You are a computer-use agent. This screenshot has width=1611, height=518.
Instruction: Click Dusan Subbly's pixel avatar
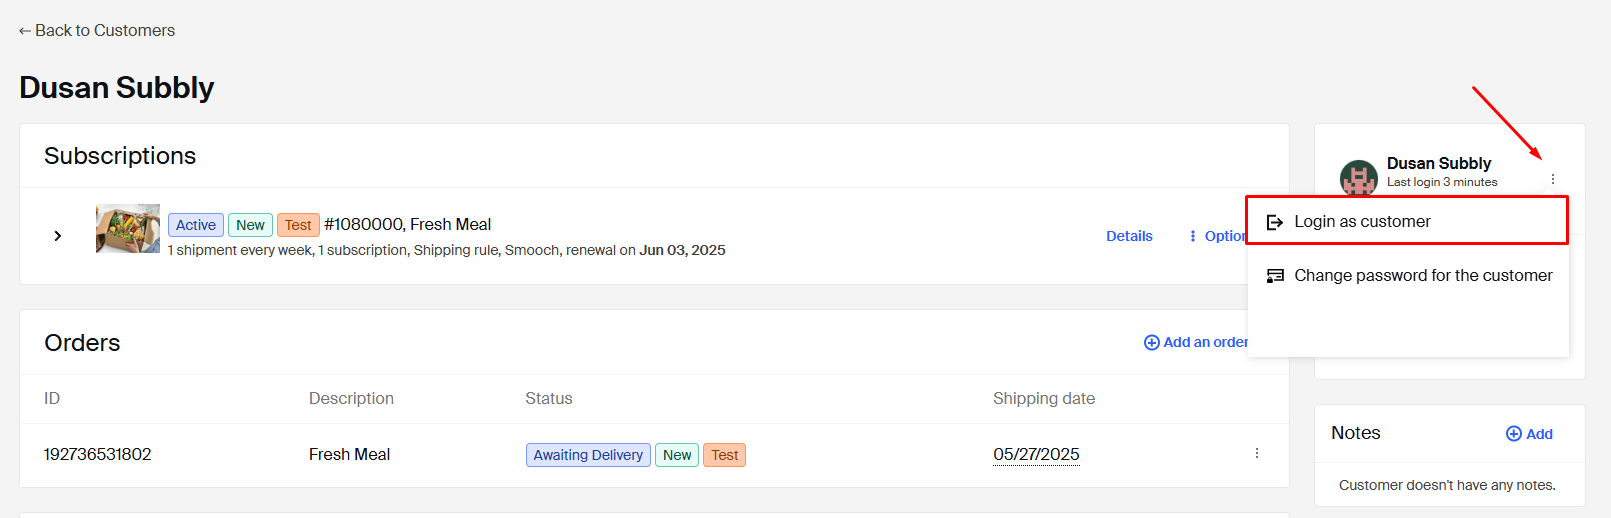[x=1359, y=178]
